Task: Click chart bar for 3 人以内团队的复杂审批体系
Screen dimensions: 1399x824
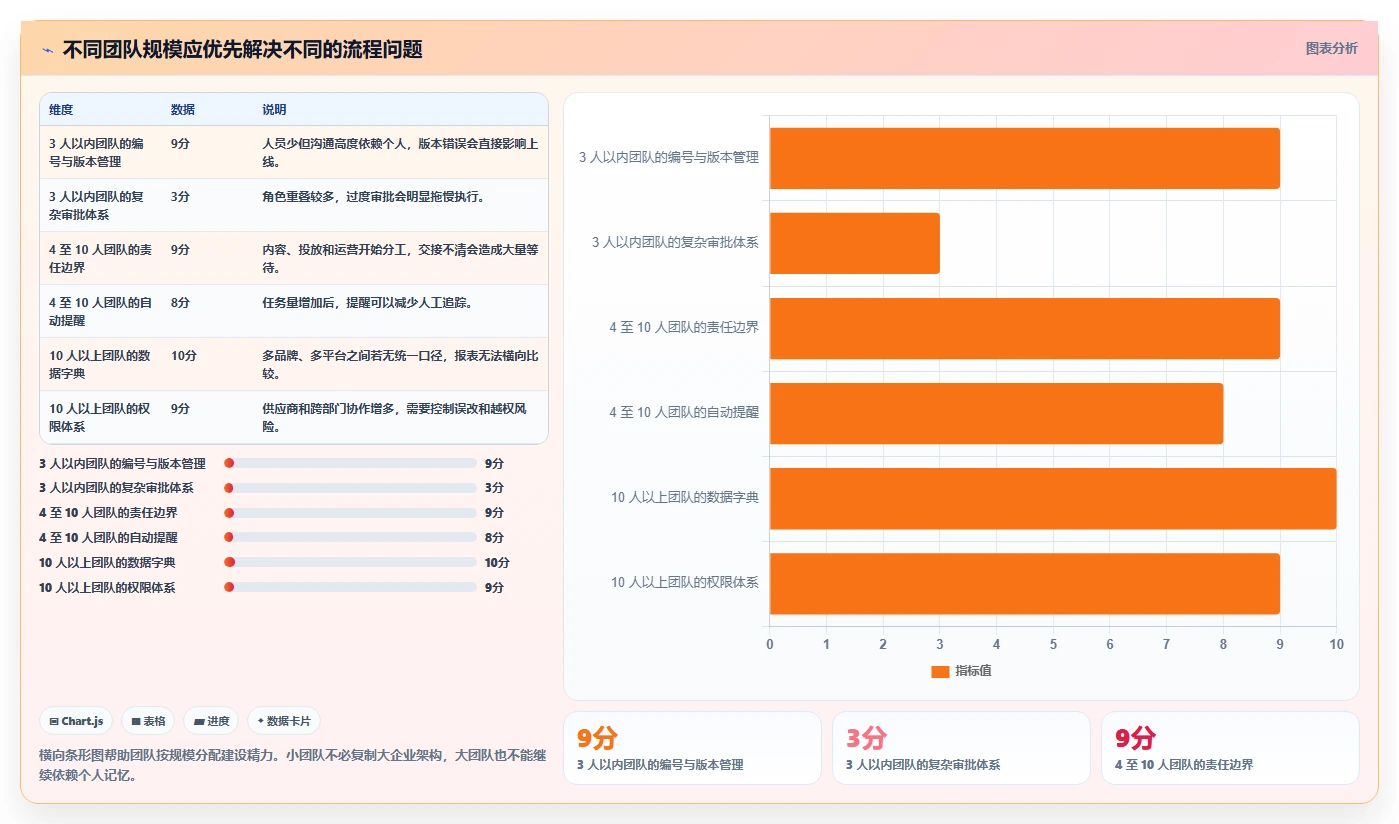Action: [x=855, y=243]
